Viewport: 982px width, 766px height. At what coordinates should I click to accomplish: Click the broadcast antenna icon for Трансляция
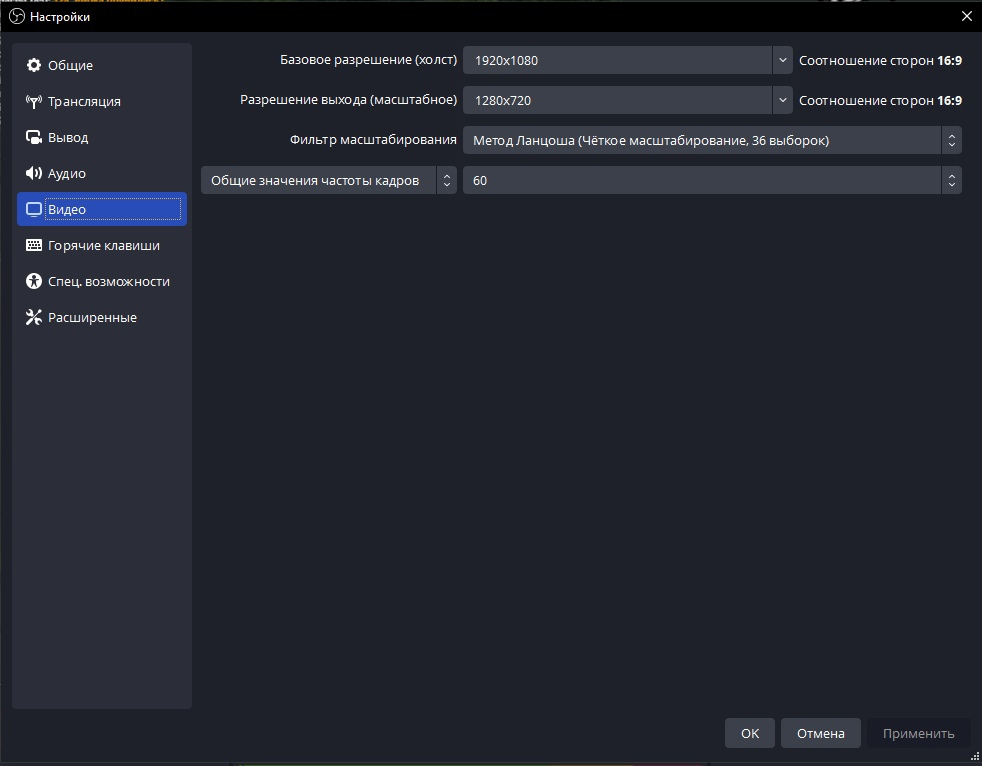[34, 102]
